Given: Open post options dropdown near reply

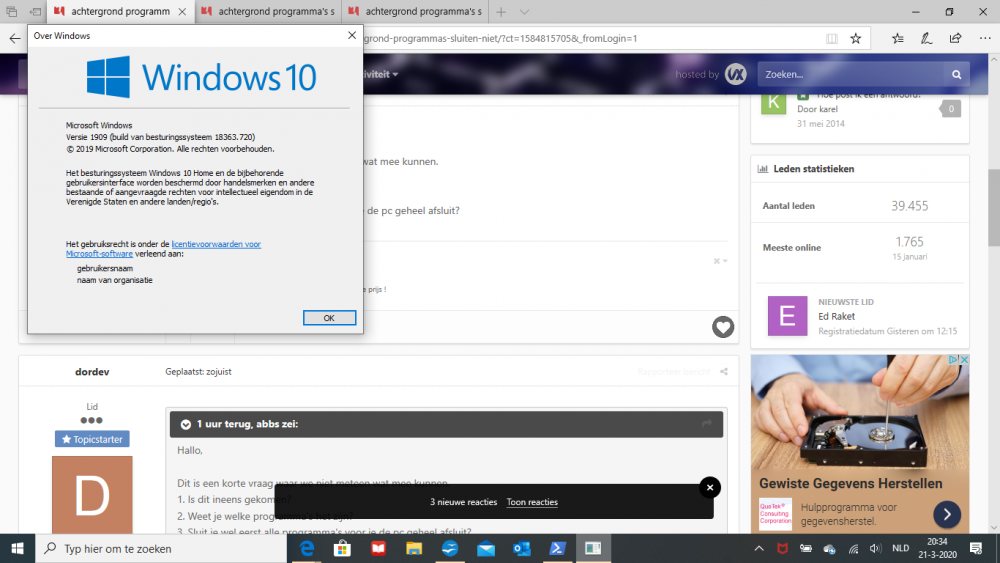Looking at the screenshot, I should pyautogui.click(x=721, y=261).
